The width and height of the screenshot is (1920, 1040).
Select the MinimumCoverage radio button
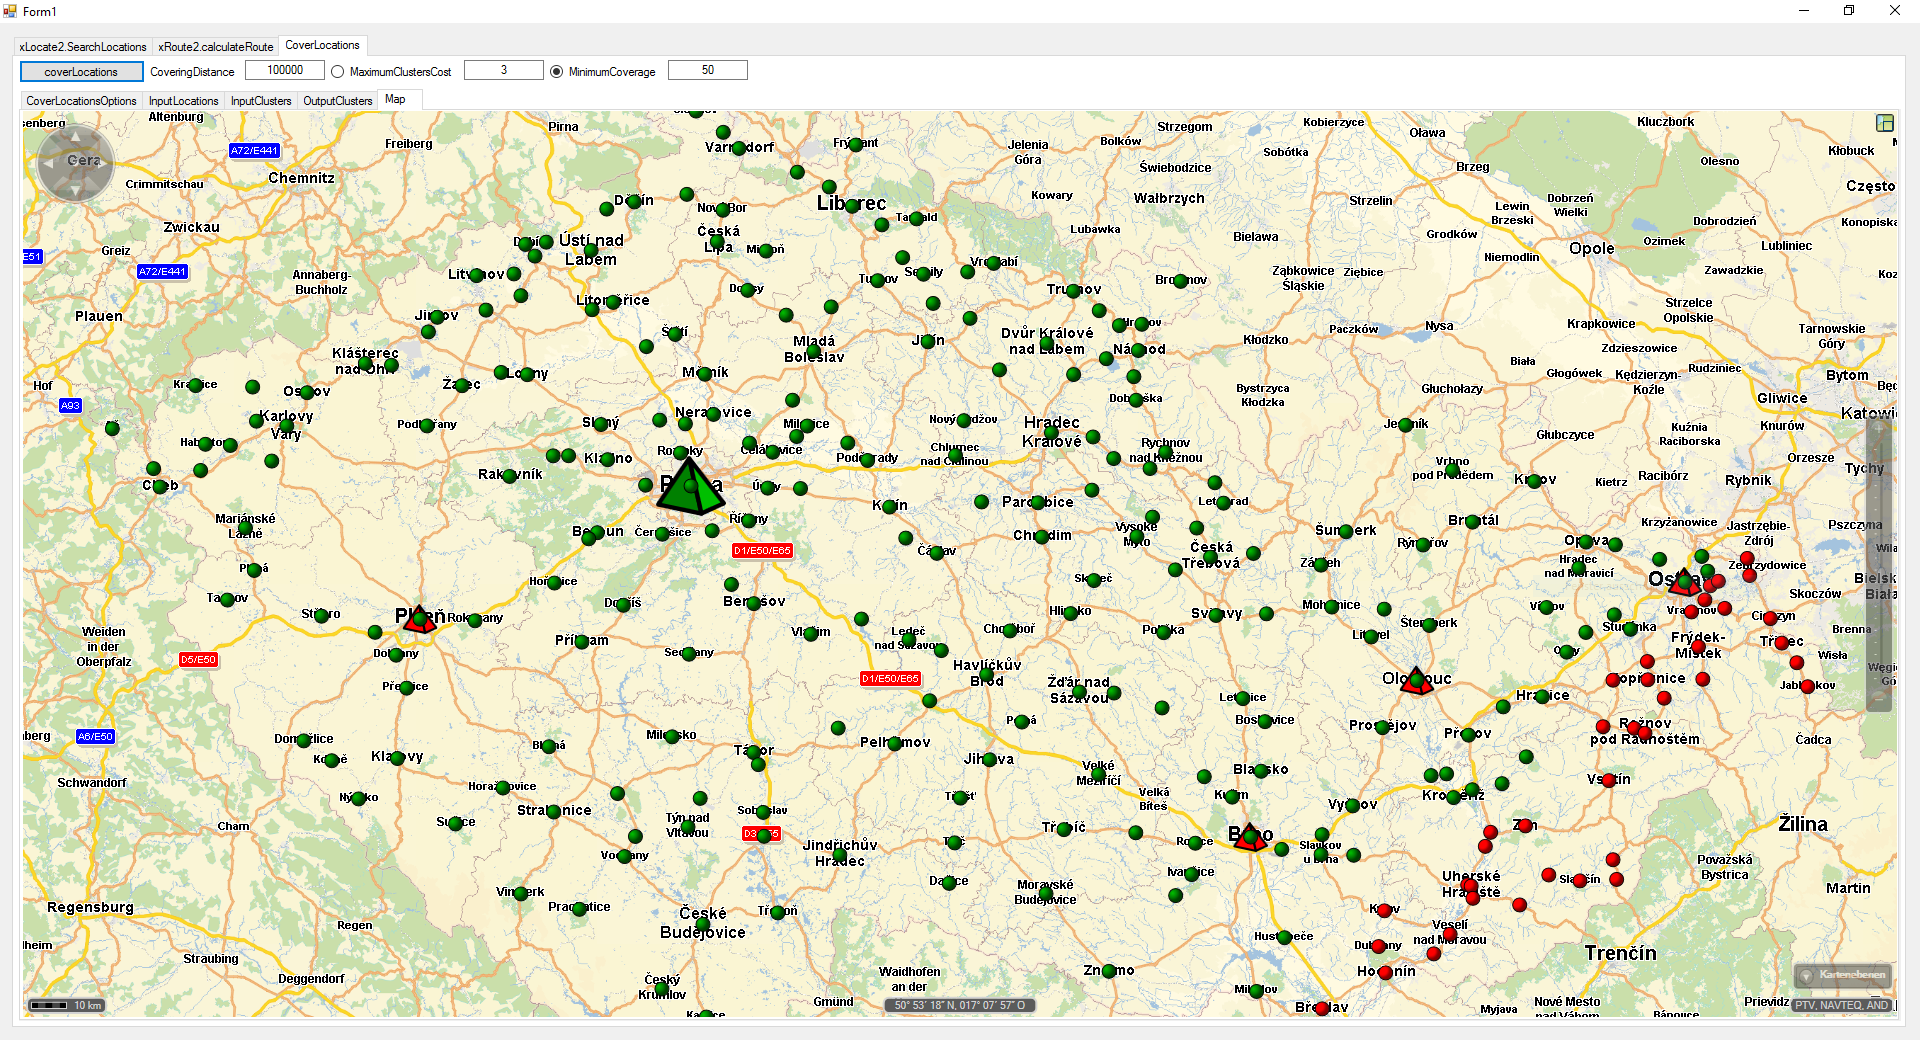tap(557, 72)
